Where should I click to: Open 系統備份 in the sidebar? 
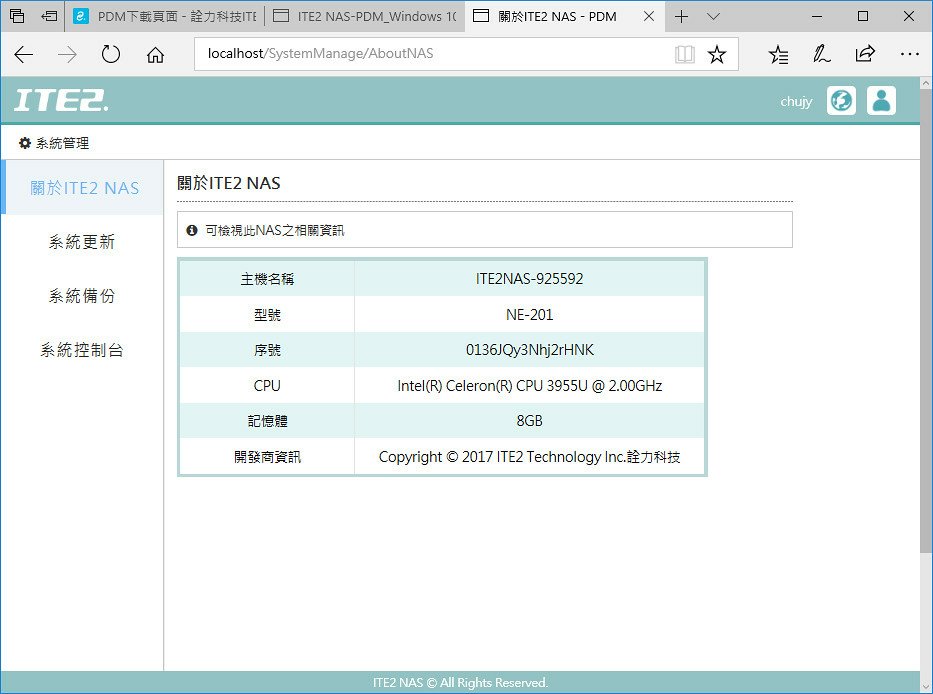(82, 296)
